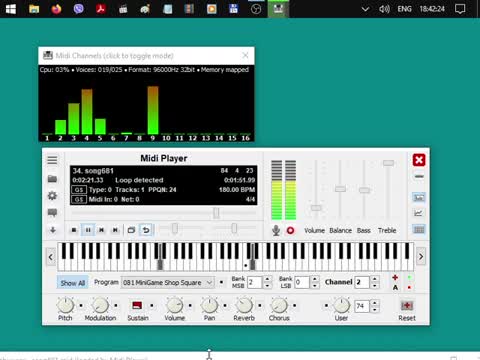
Task: Pause the current song
Action: pos(88,230)
